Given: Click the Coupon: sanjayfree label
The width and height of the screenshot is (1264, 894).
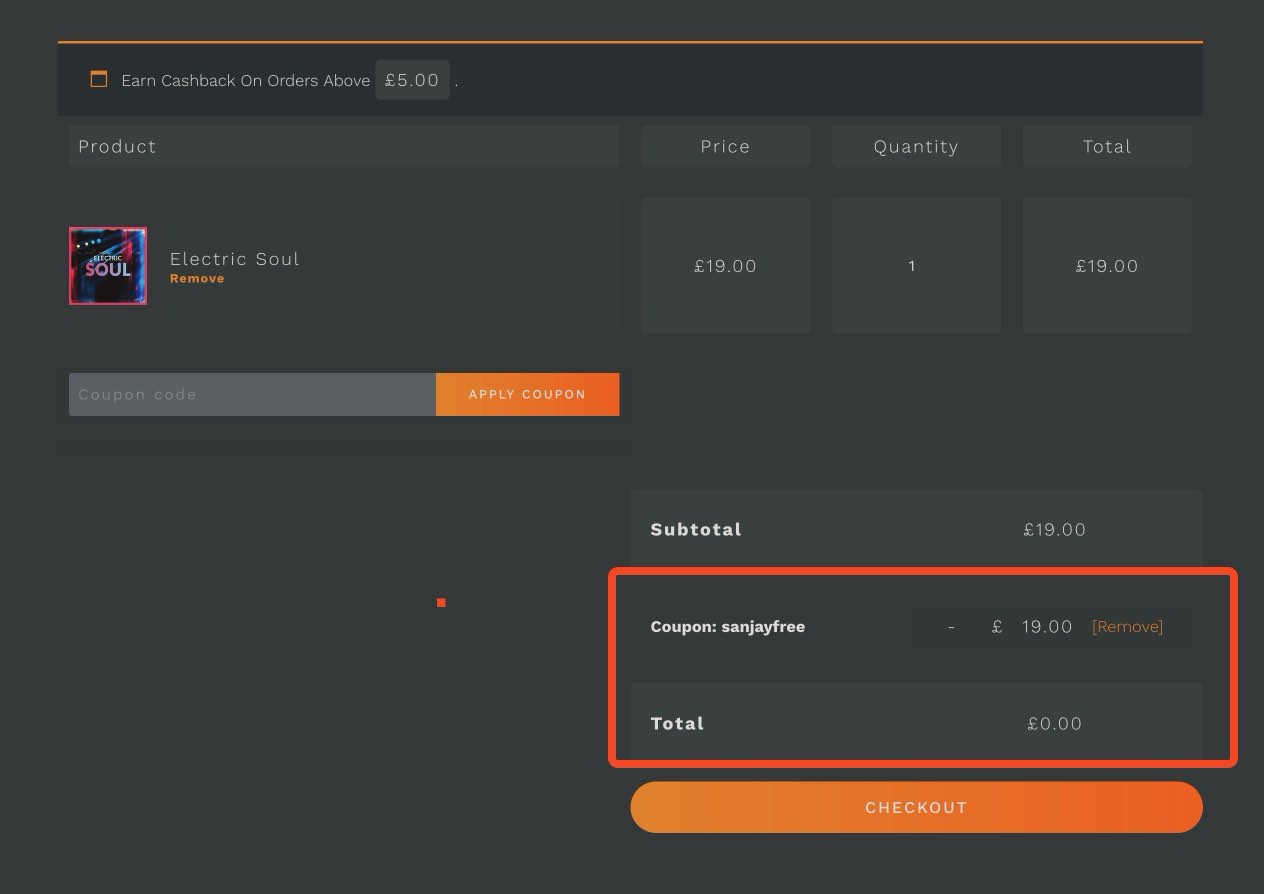Looking at the screenshot, I should [x=727, y=627].
